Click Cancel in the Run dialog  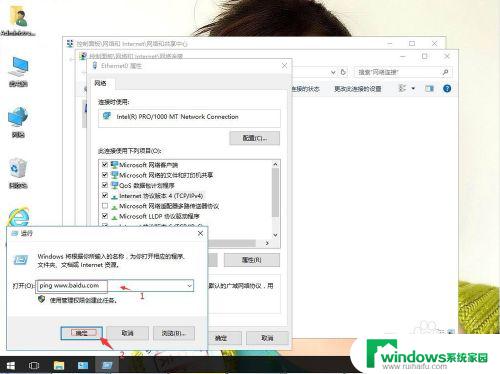[x=128, y=333]
